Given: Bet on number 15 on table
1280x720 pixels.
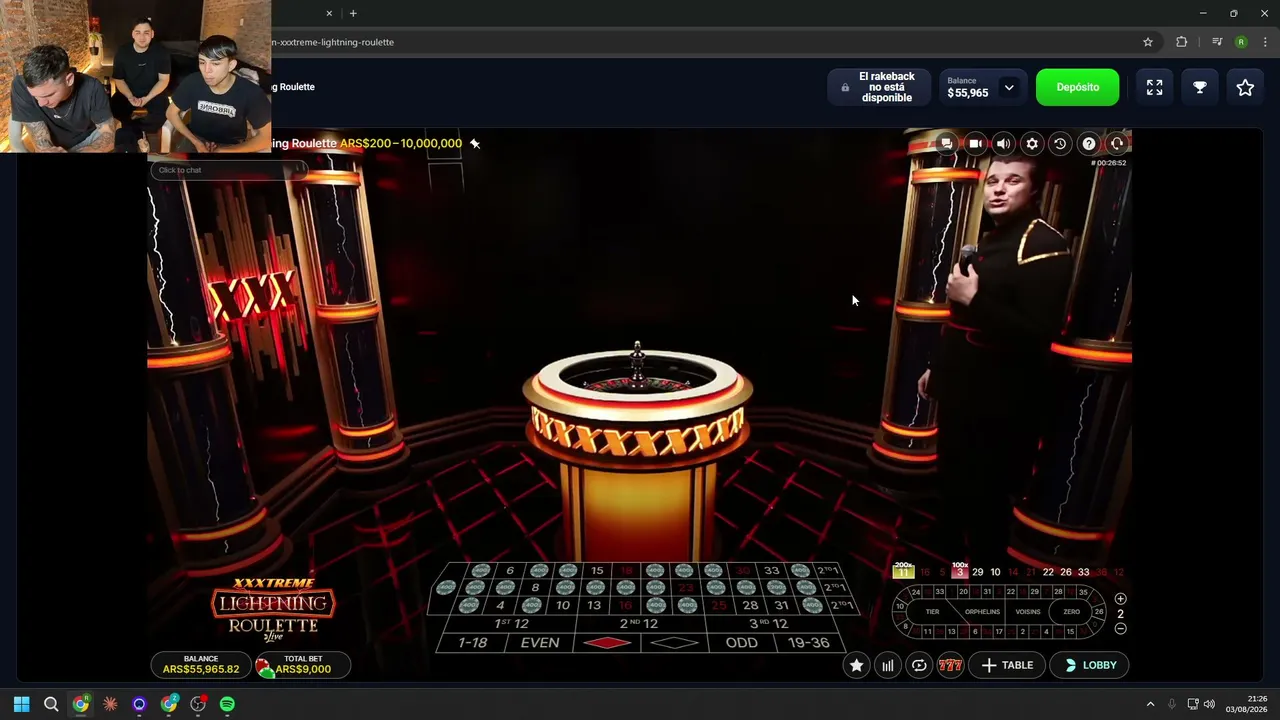Looking at the screenshot, I should [x=597, y=571].
